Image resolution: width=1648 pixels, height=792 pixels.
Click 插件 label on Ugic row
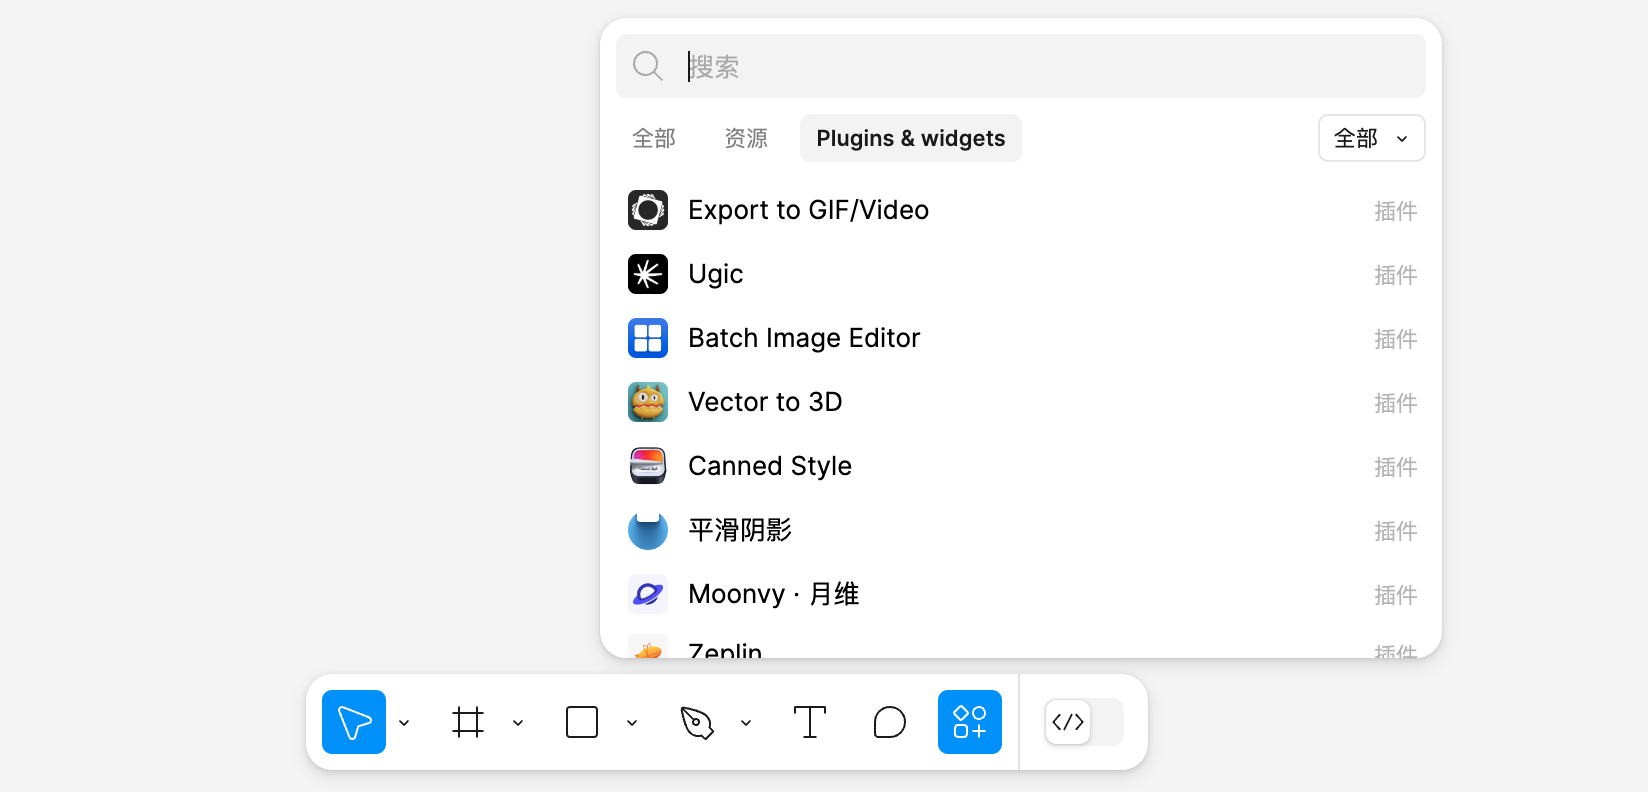pos(1396,275)
